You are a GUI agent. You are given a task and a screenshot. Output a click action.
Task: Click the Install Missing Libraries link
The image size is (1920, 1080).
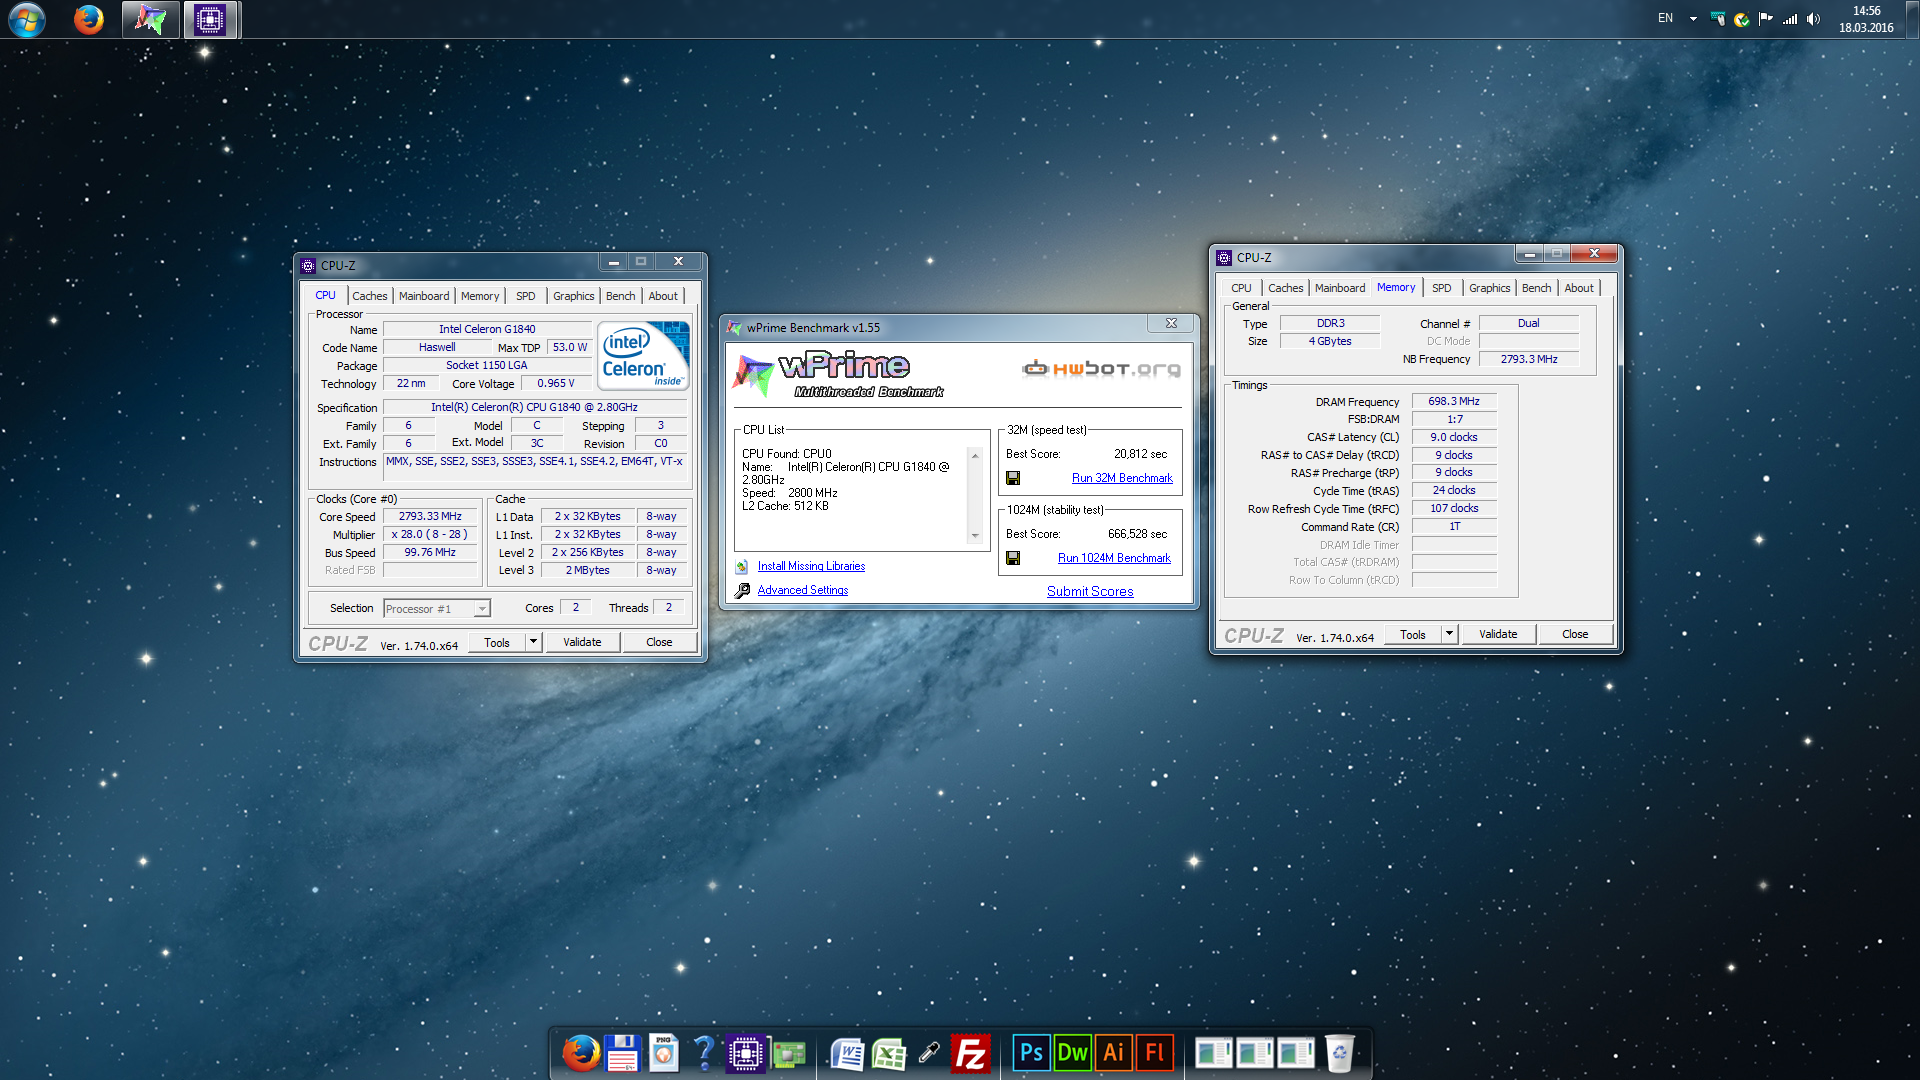tap(811, 566)
